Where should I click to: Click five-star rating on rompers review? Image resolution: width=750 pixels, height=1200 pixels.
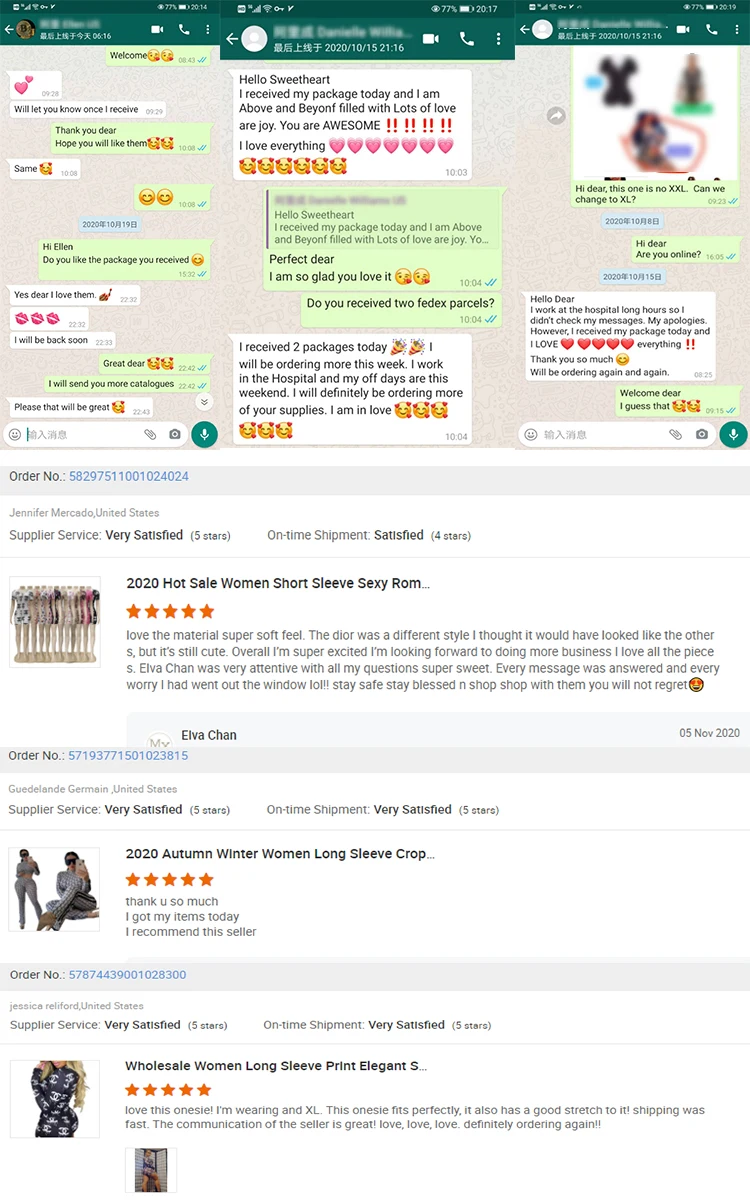point(170,611)
